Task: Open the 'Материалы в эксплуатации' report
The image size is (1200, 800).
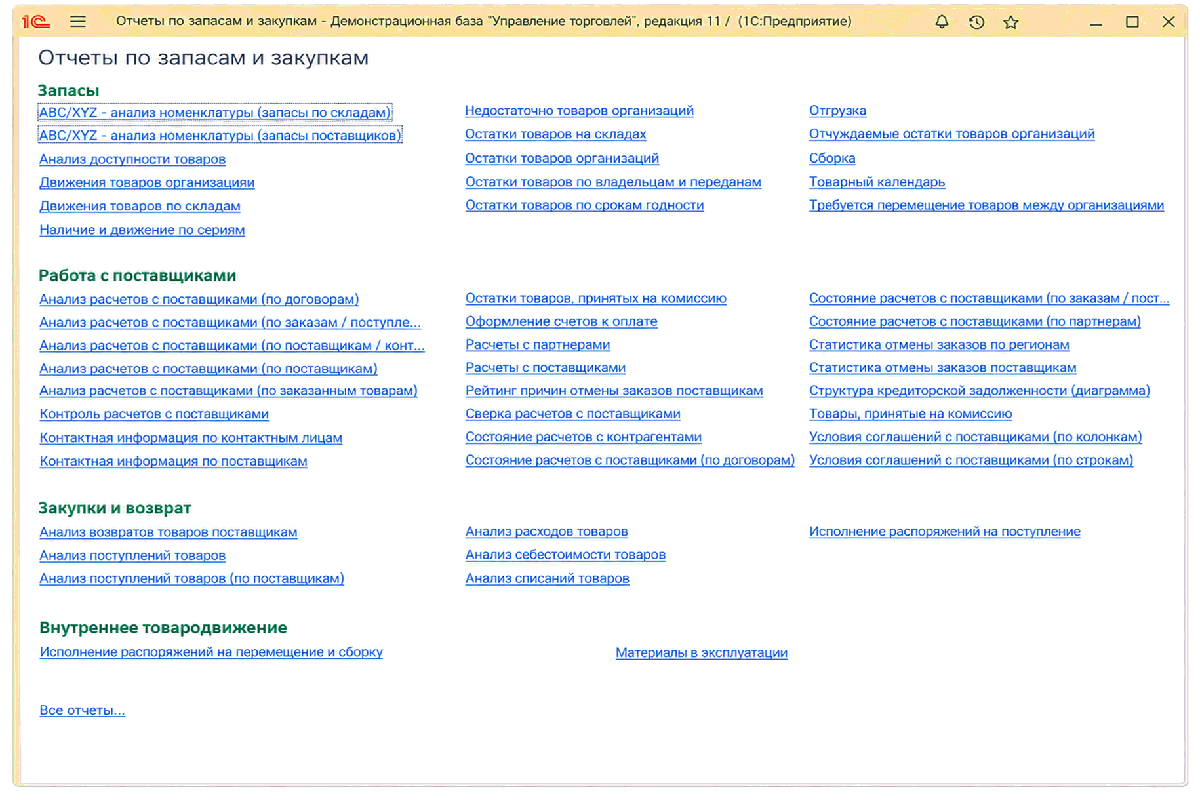Action: [x=702, y=653]
